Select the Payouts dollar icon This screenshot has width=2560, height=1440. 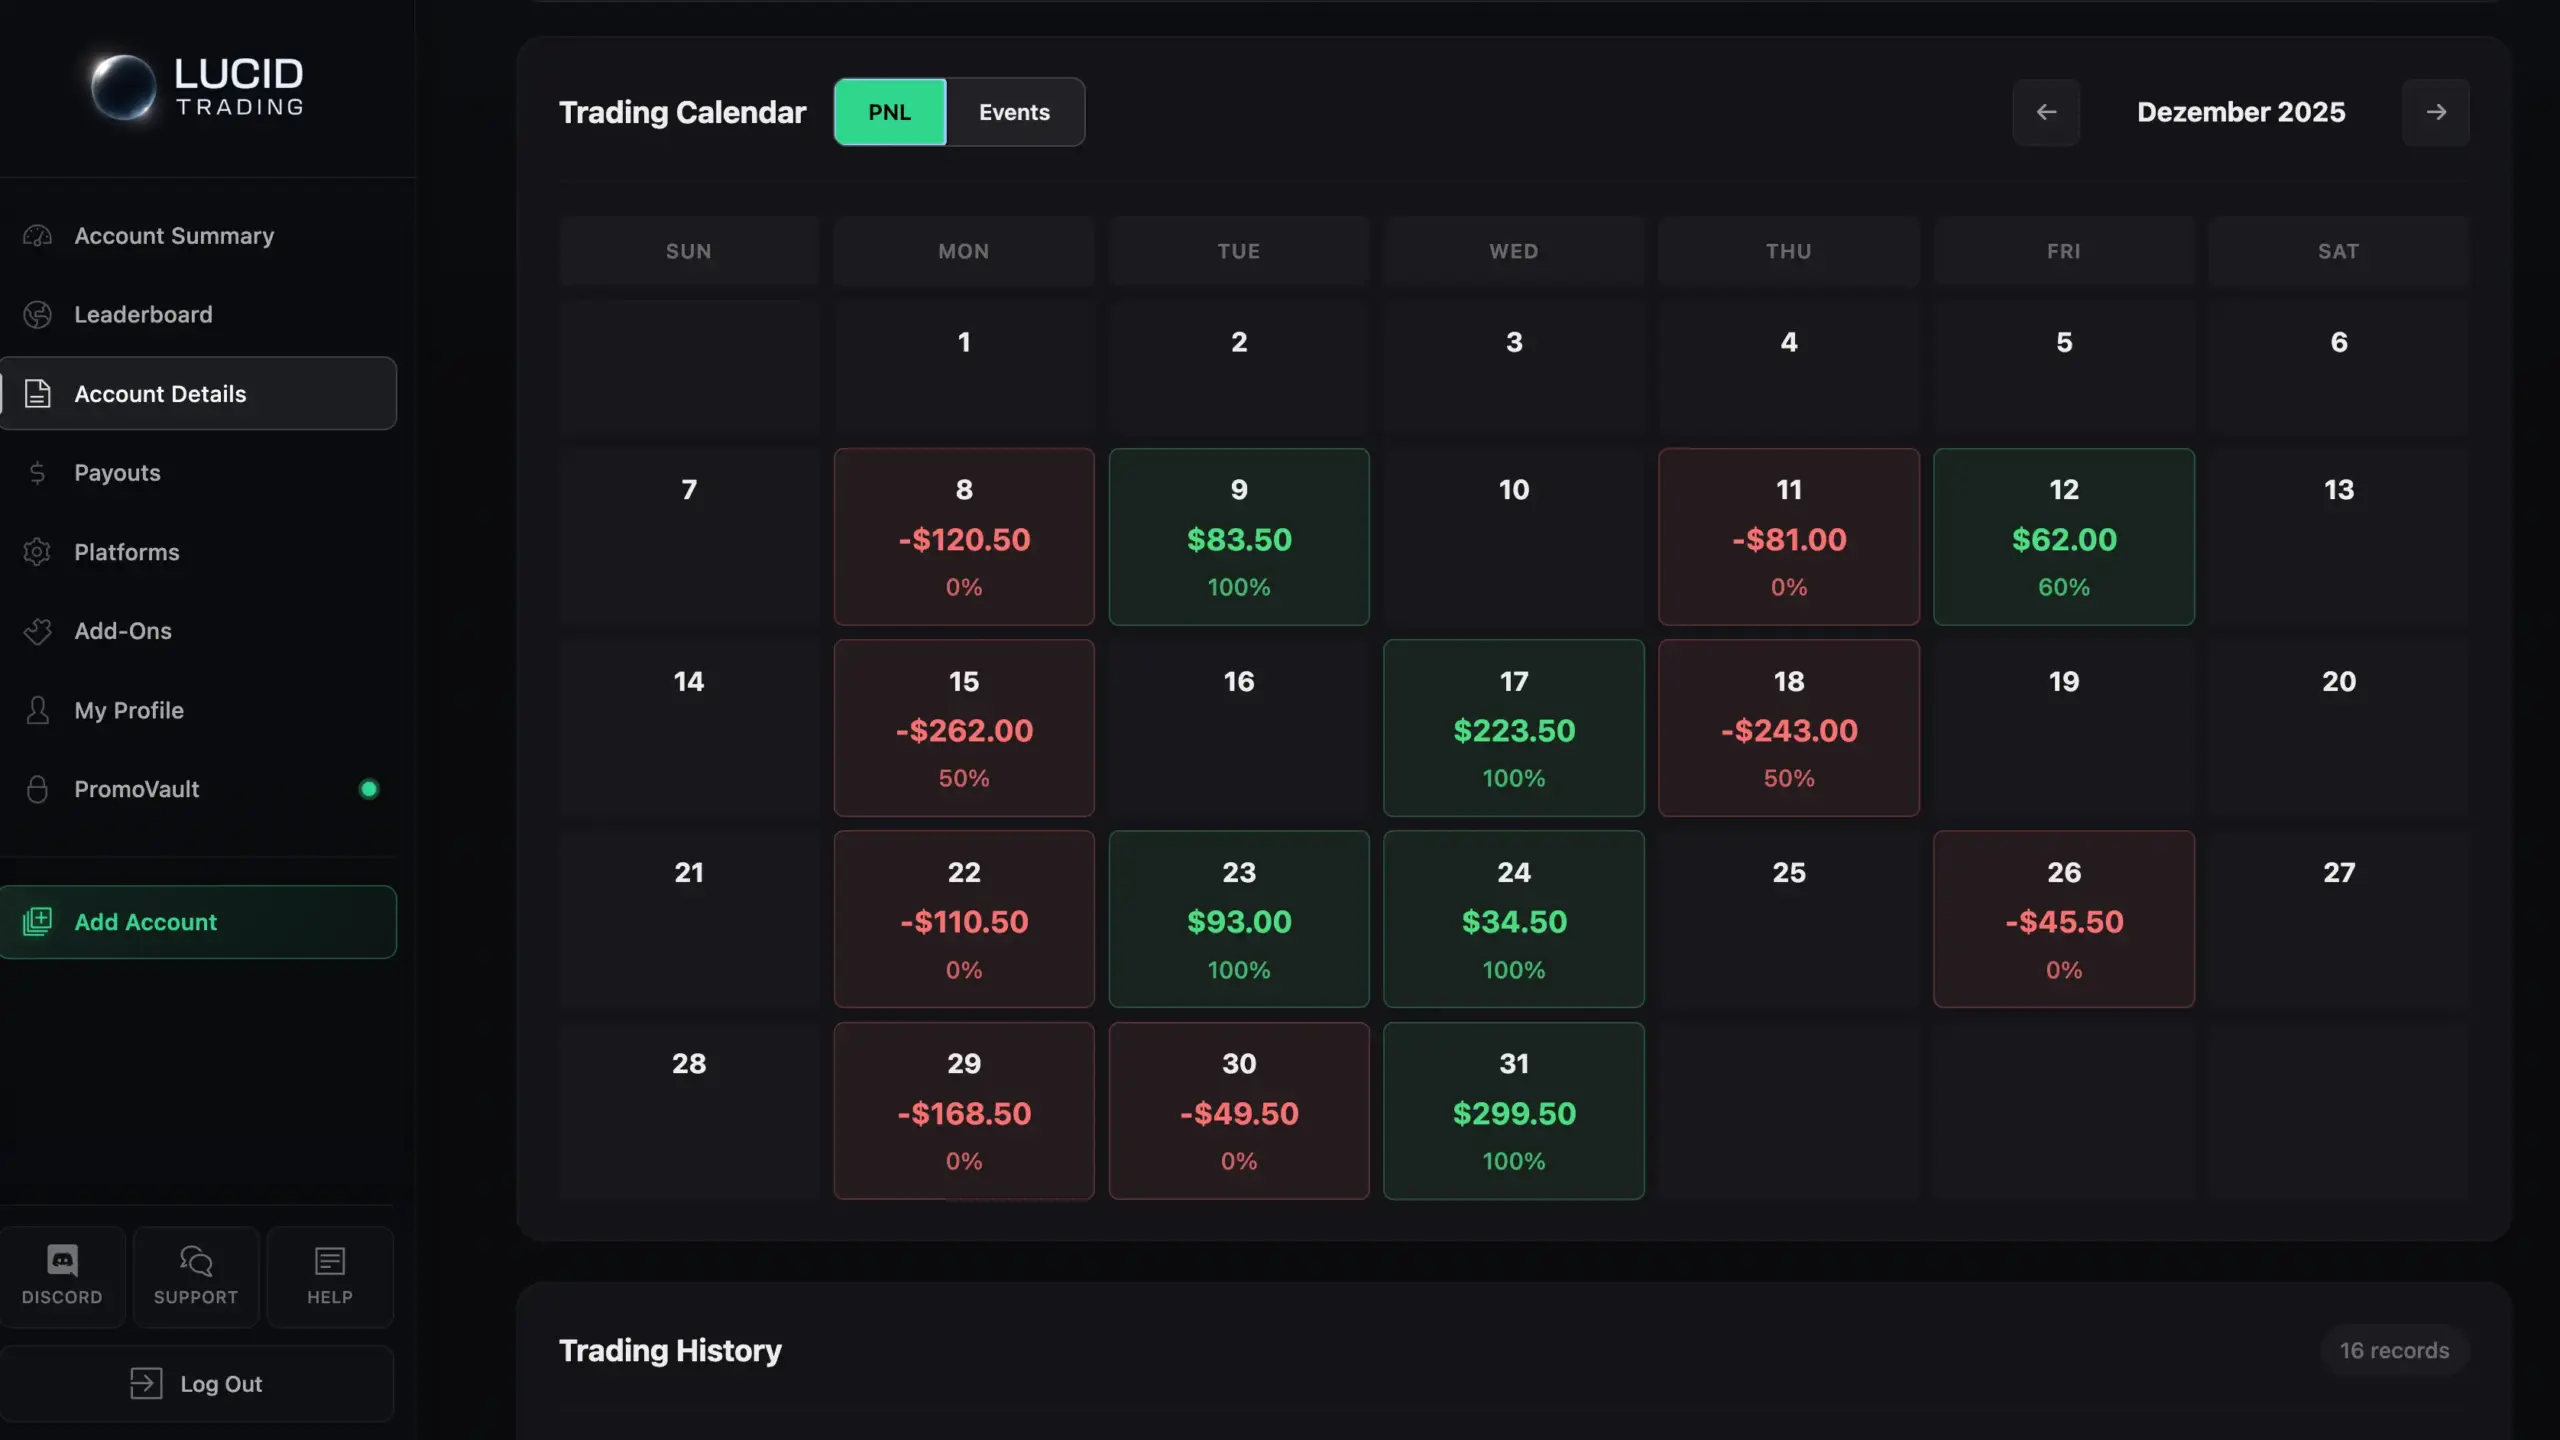37,472
